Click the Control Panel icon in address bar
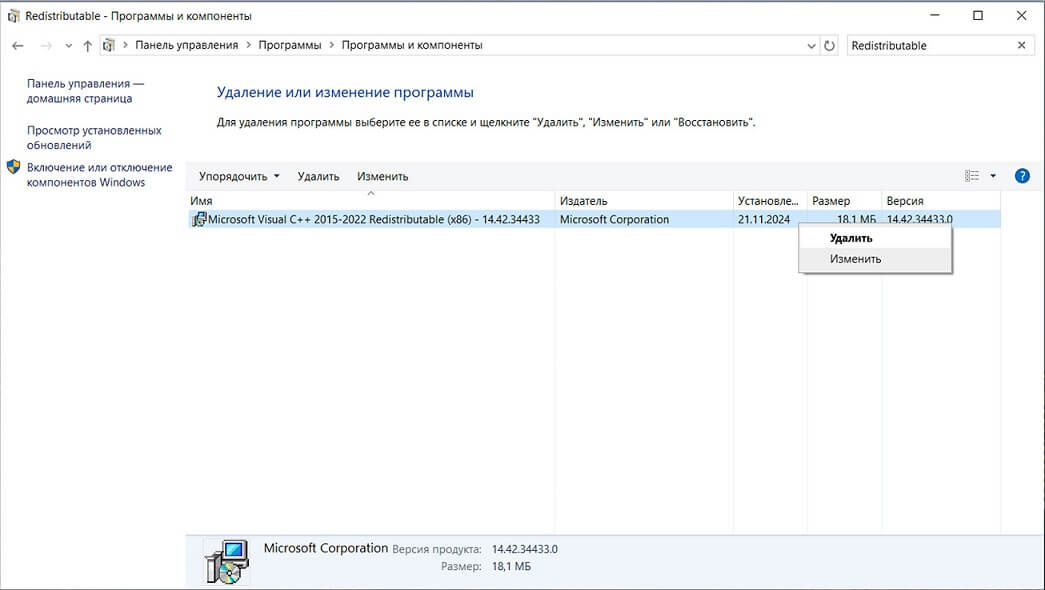 (x=109, y=45)
